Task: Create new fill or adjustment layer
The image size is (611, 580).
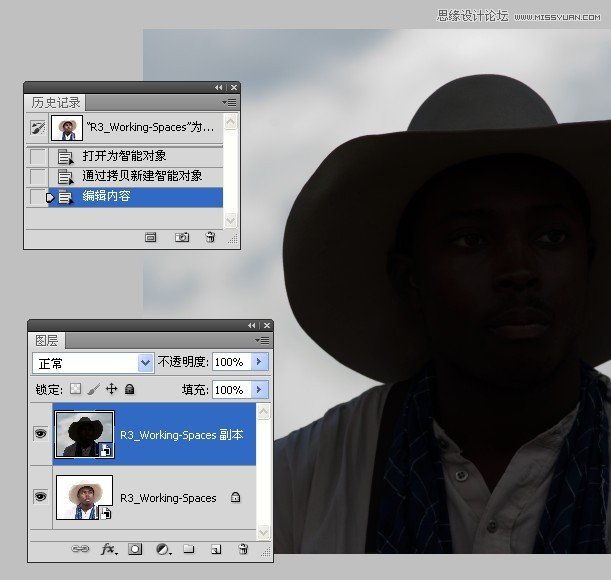Action: tap(162, 549)
